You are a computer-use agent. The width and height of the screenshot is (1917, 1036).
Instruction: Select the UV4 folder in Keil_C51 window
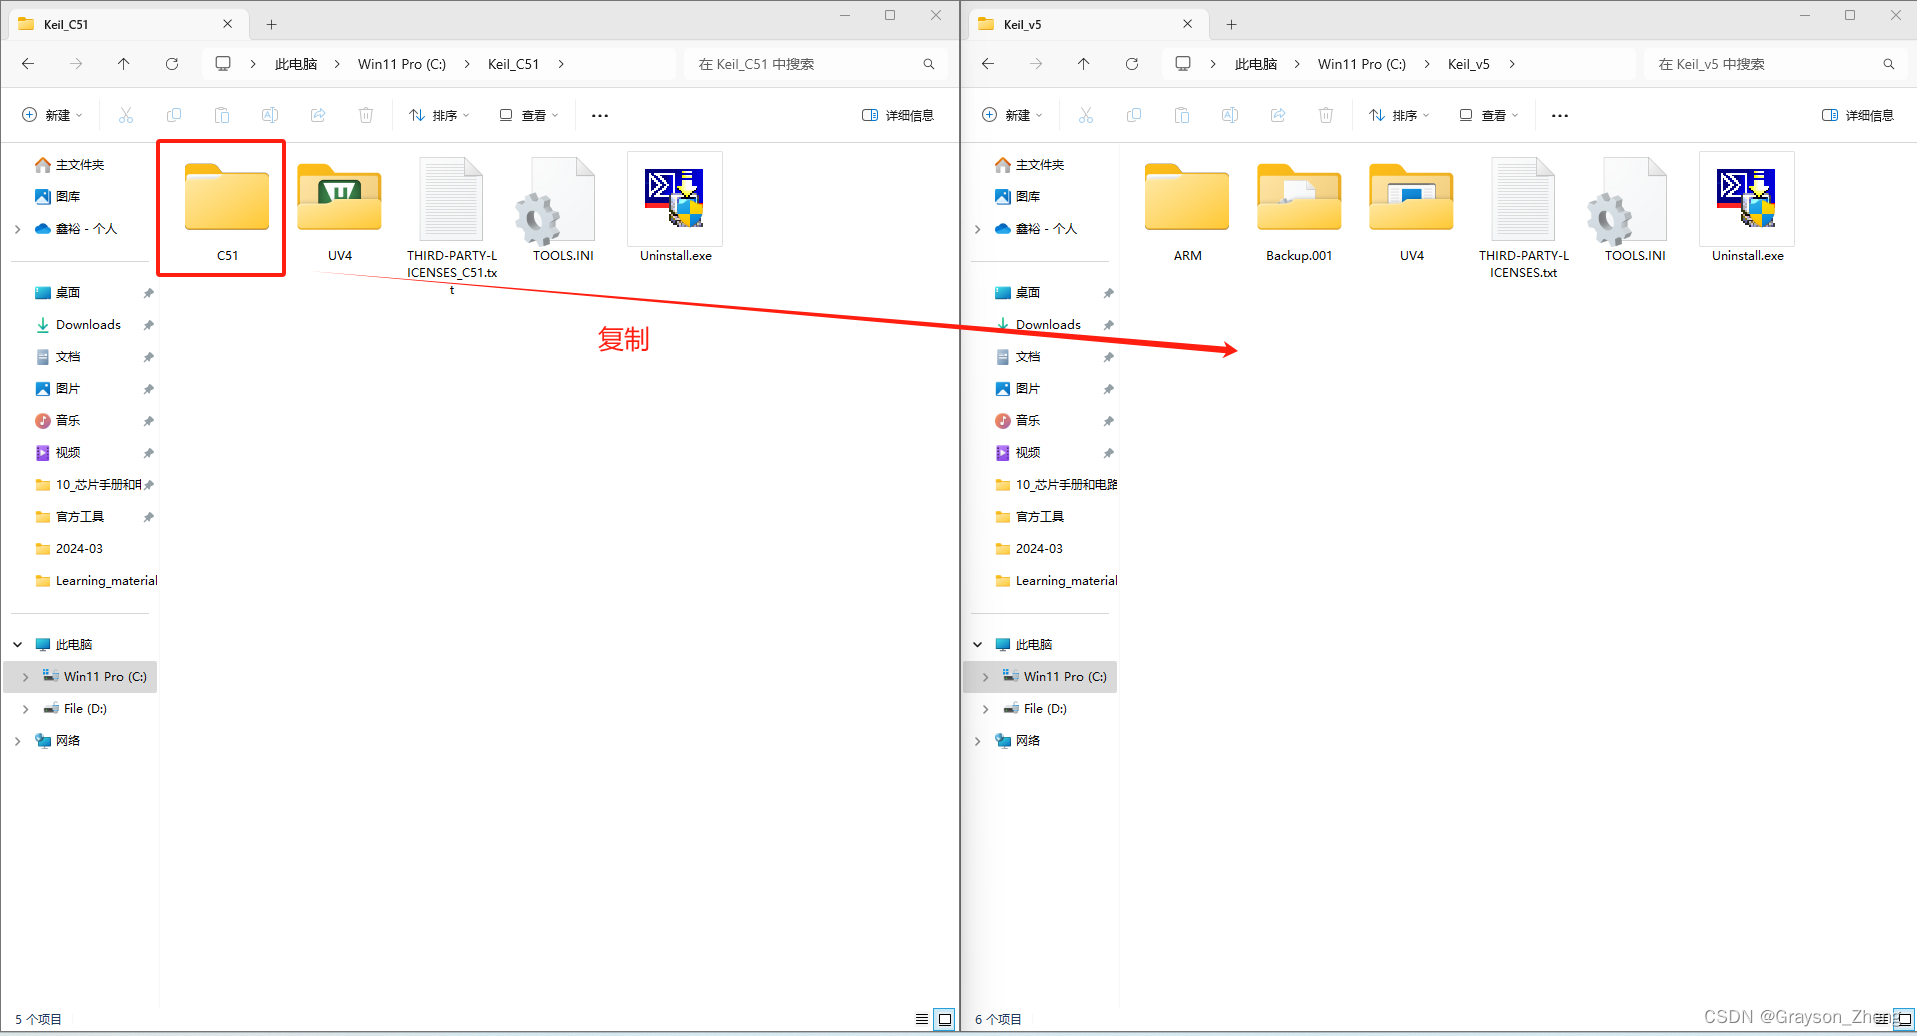[340, 208]
